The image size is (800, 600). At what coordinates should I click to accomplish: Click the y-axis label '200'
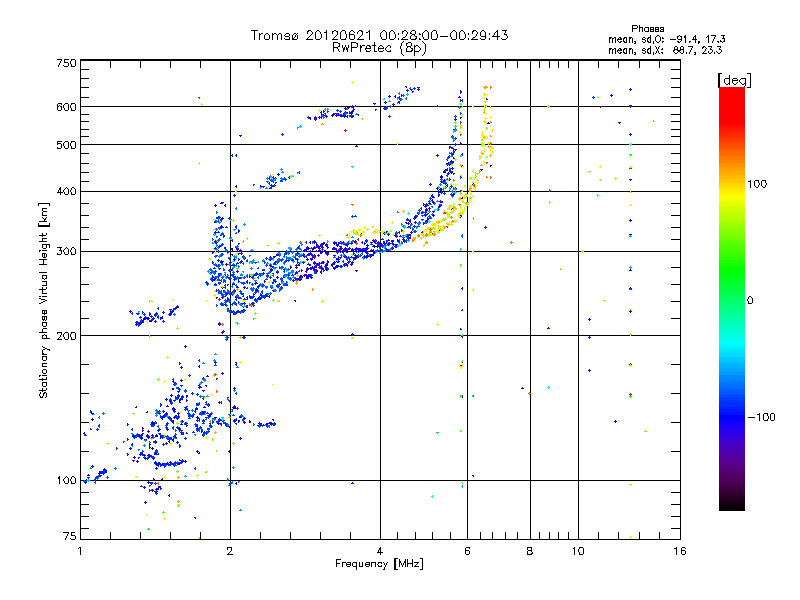pos(66,336)
